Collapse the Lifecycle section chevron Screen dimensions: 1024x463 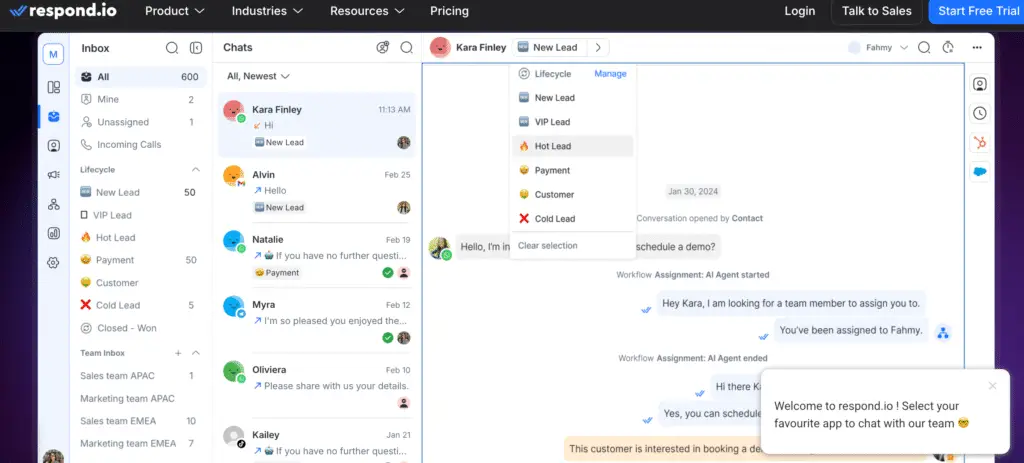tap(195, 170)
